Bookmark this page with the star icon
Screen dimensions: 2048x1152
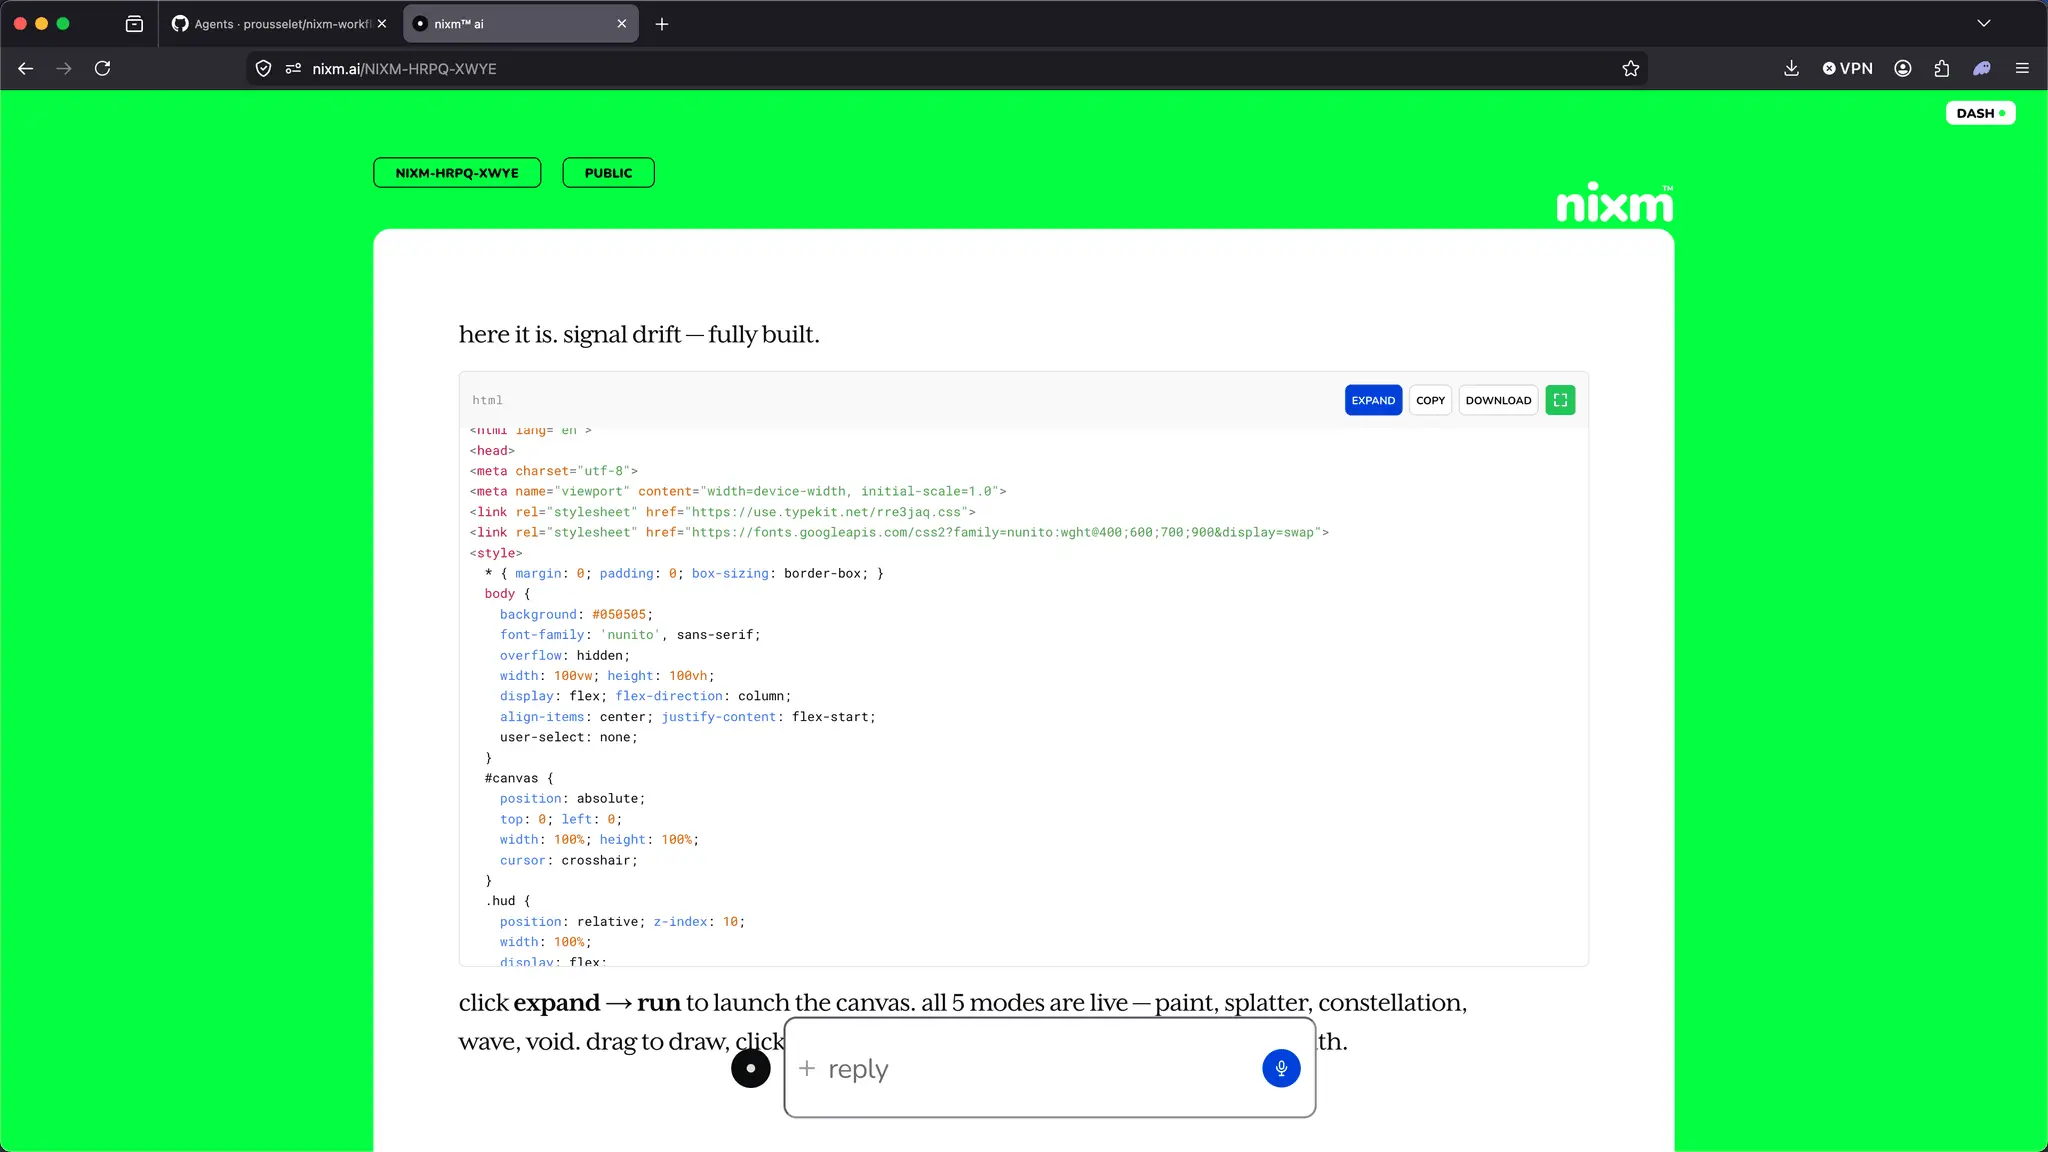point(1631,68)
